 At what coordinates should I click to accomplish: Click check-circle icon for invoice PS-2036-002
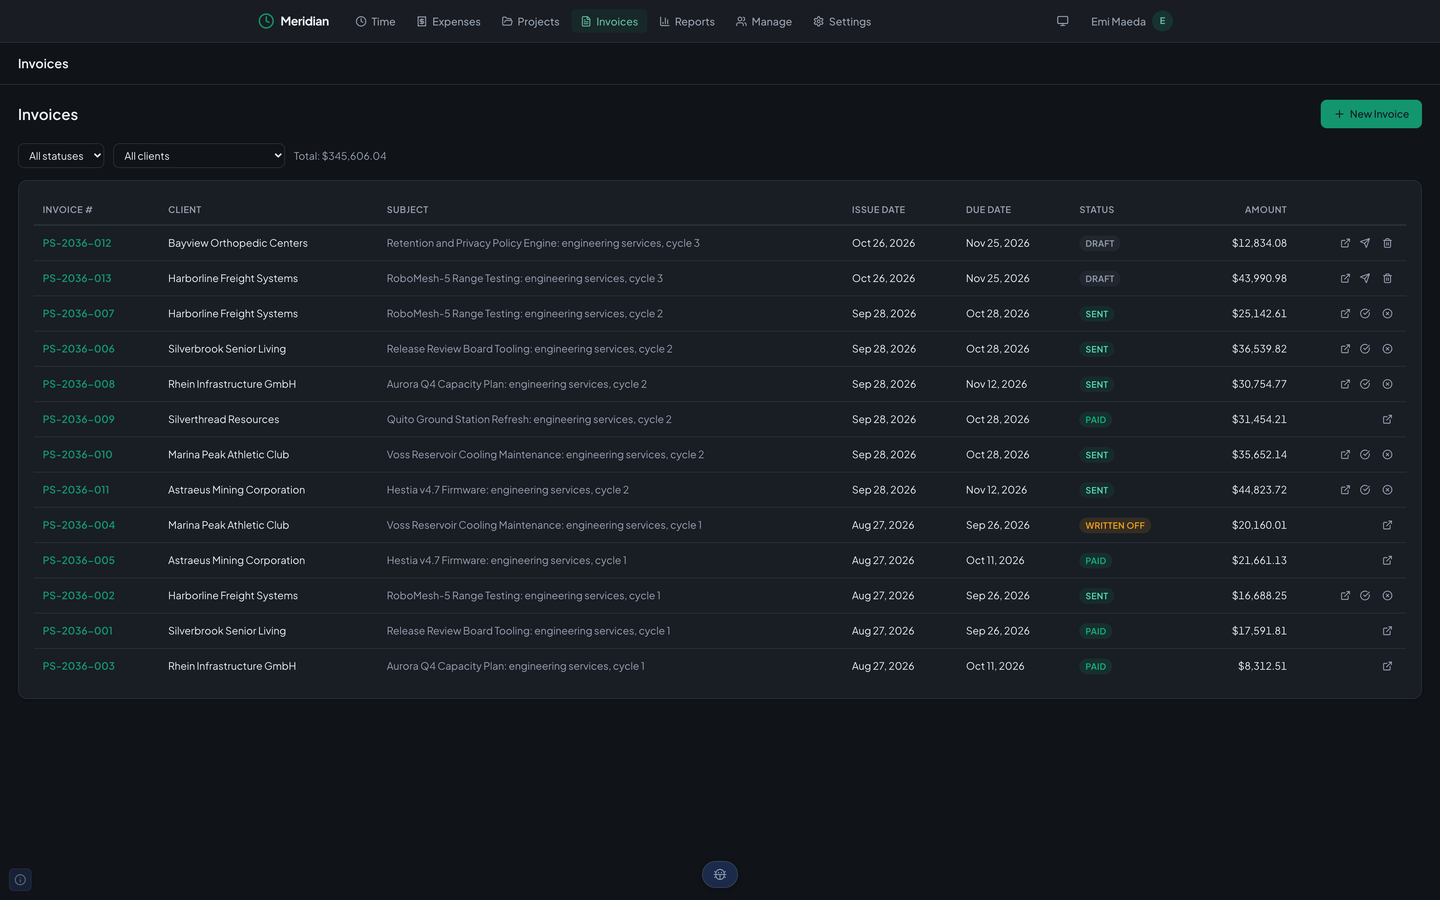click(x=1365, y=596)
